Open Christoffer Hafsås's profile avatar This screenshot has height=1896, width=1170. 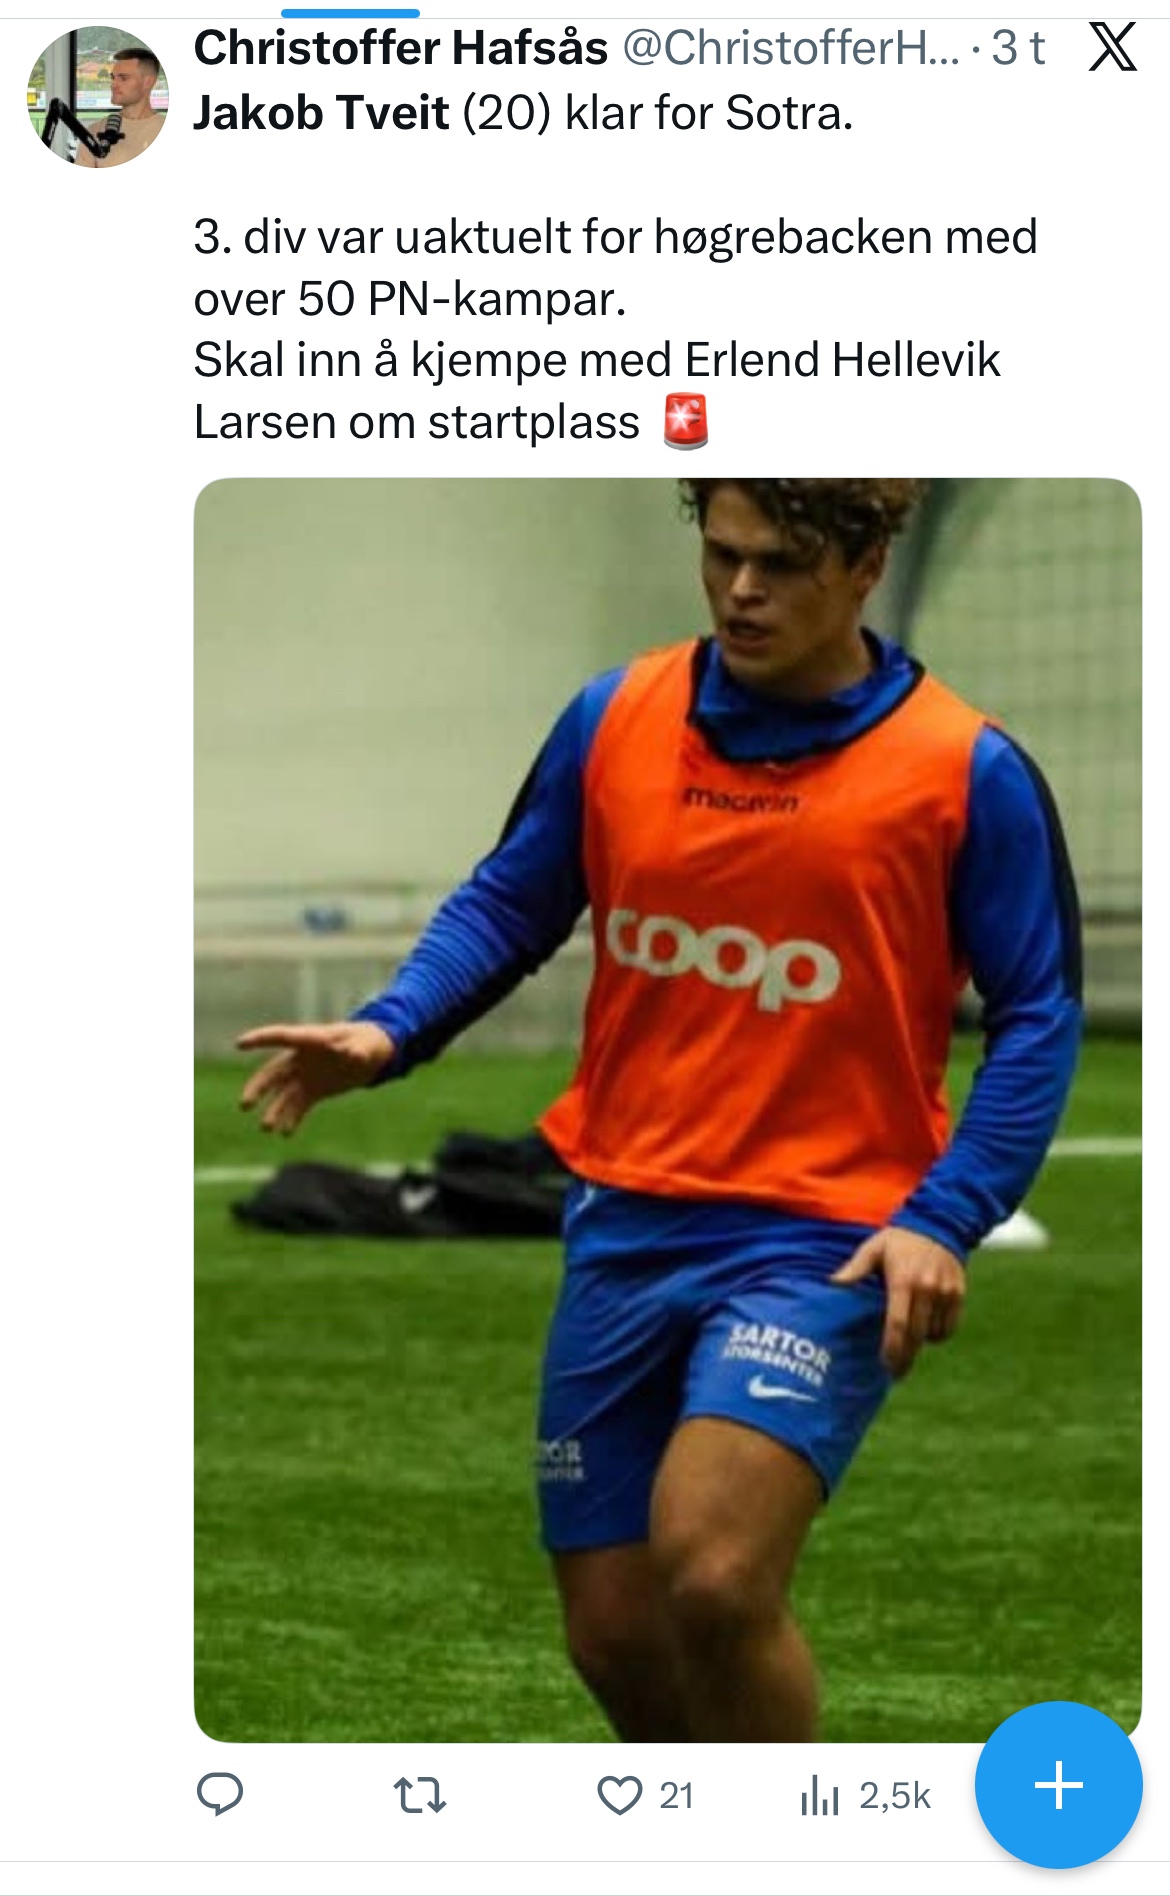[x=97, y=97]
